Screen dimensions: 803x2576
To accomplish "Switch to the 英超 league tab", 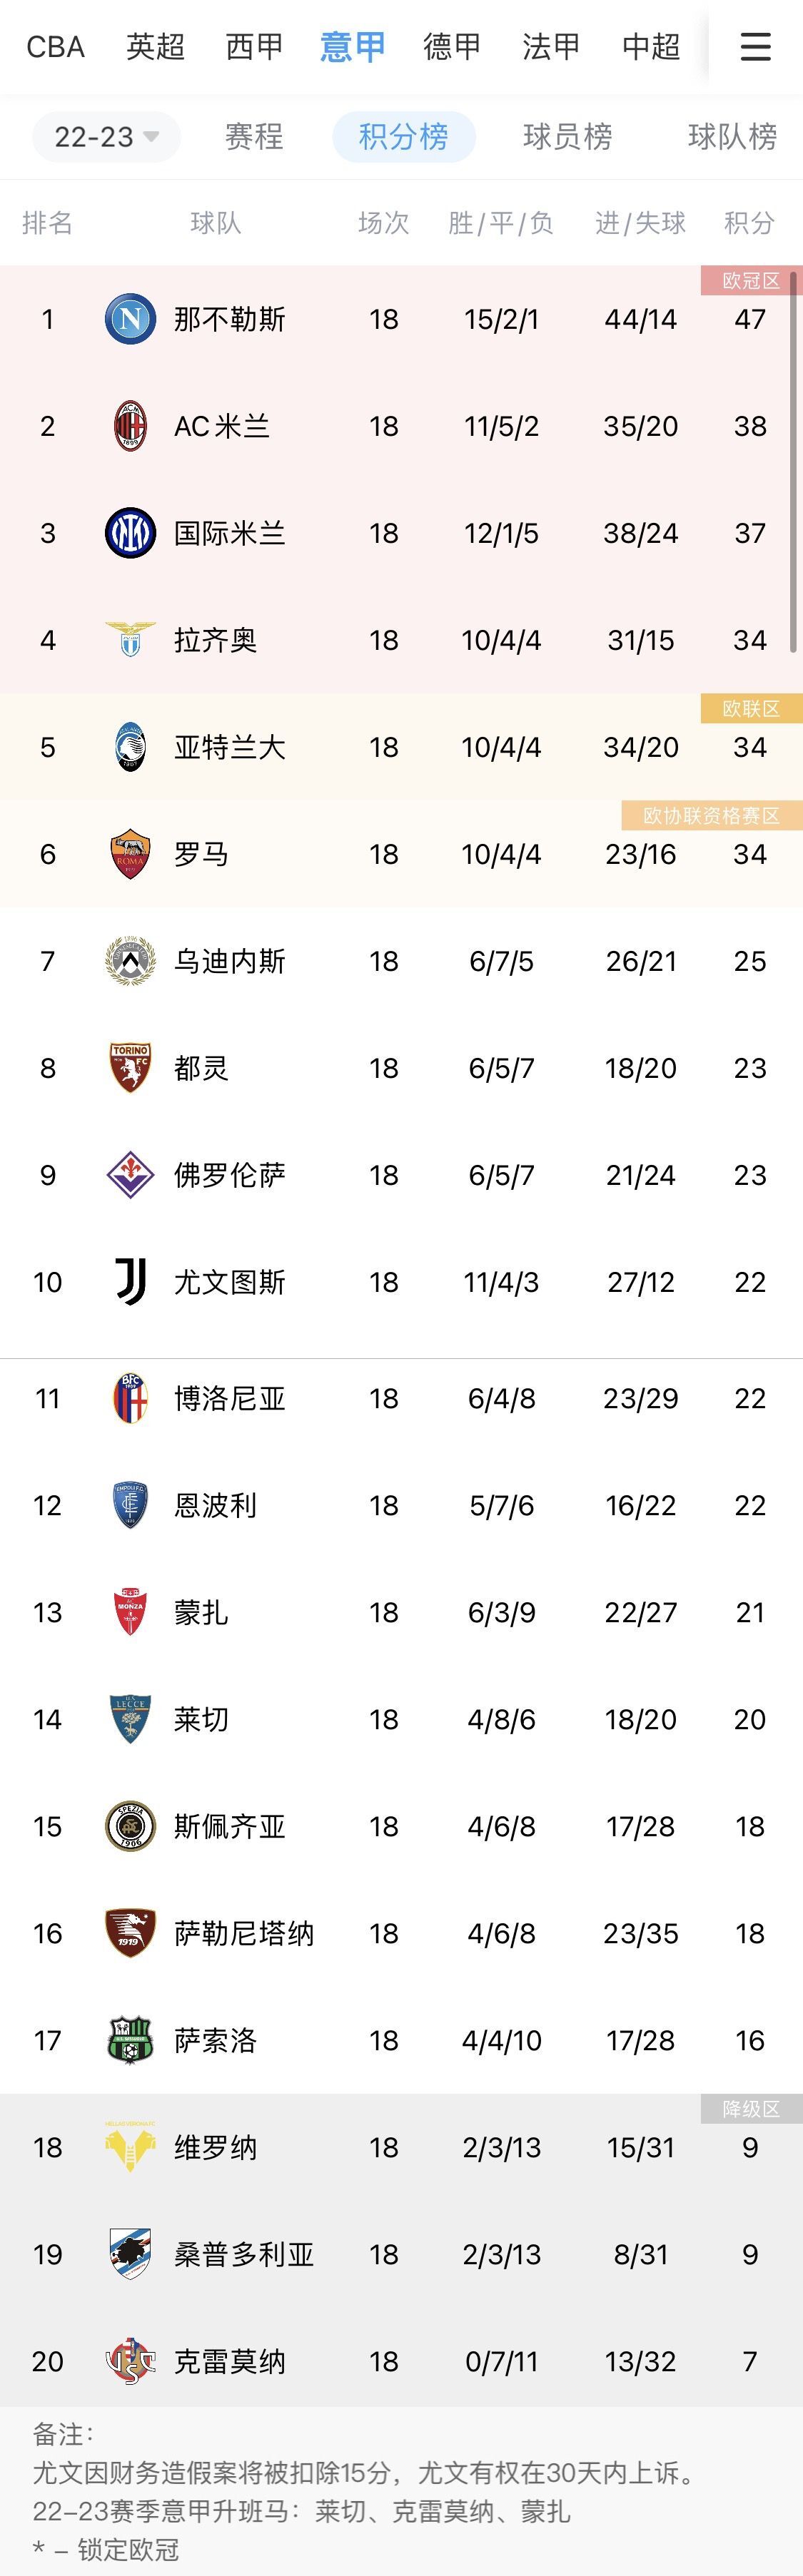I will [x=155, y=46].
